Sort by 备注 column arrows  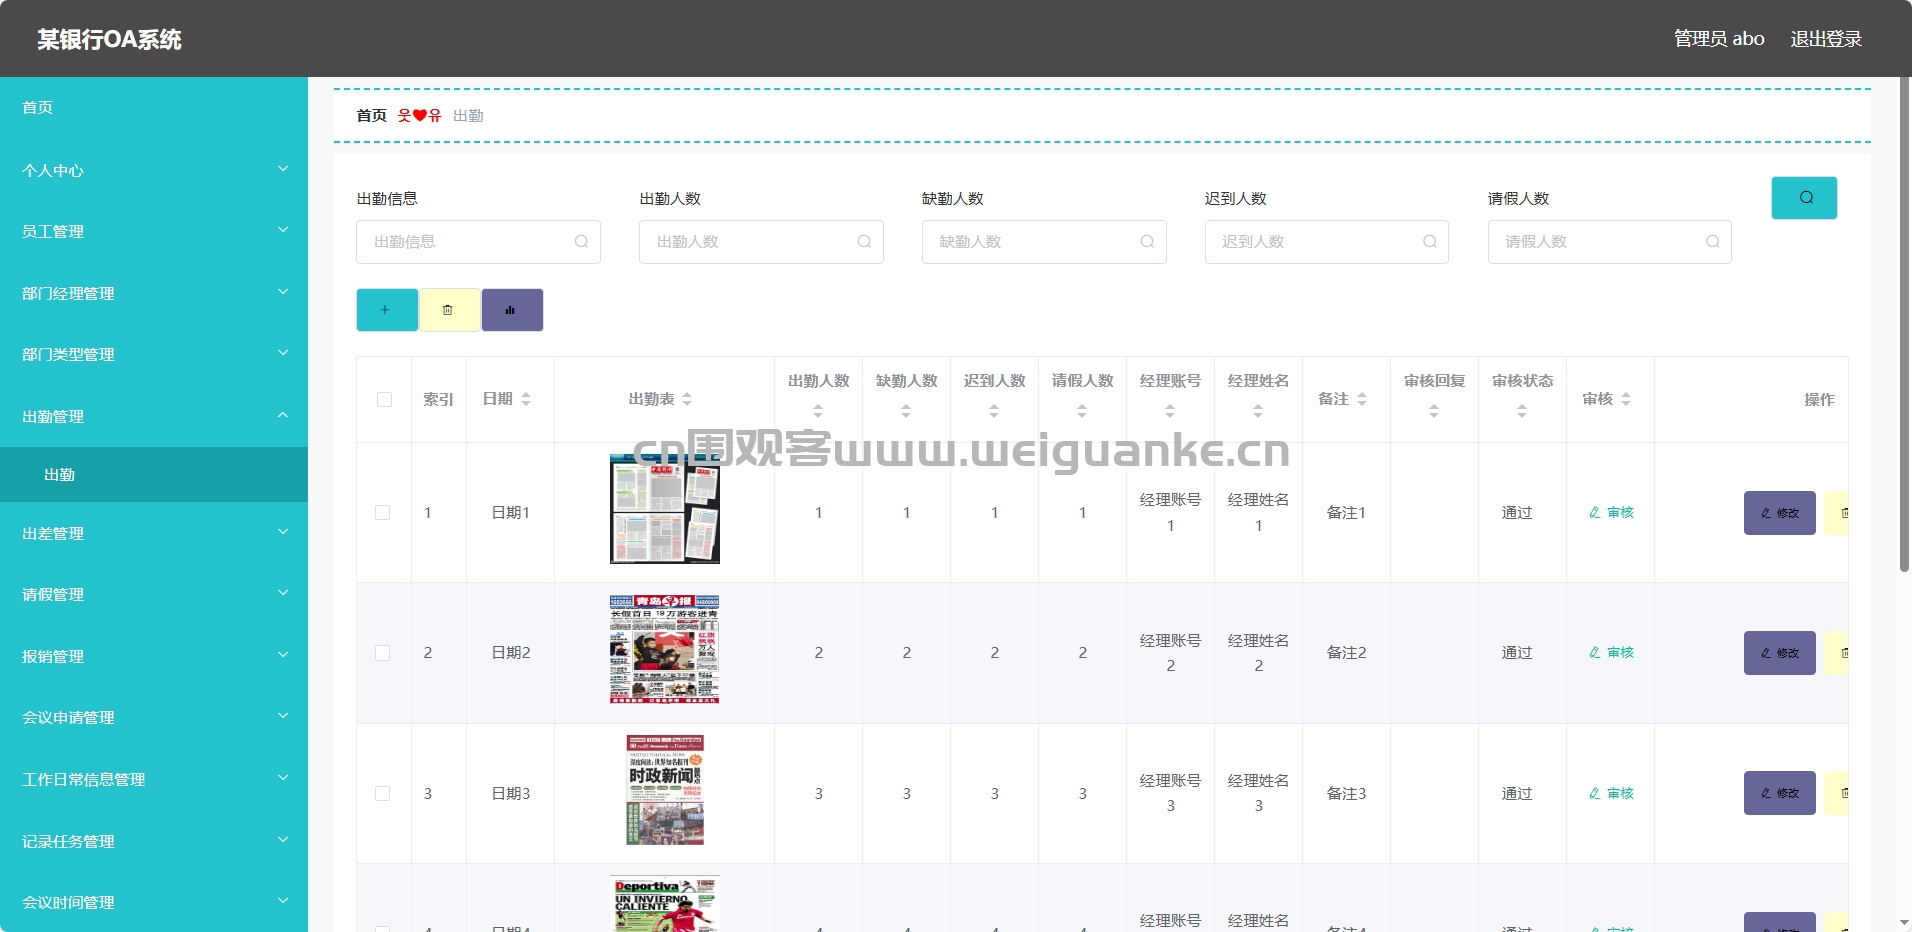point(1362,399)
